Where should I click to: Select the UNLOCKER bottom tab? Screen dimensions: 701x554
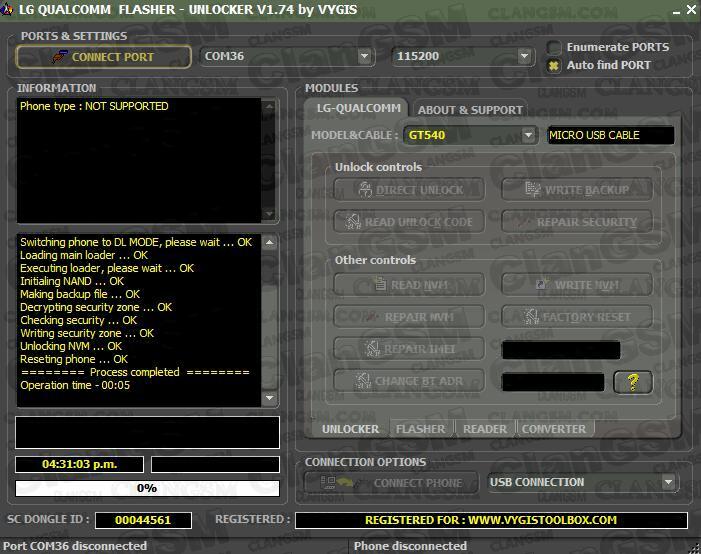(x=350, y=429)
